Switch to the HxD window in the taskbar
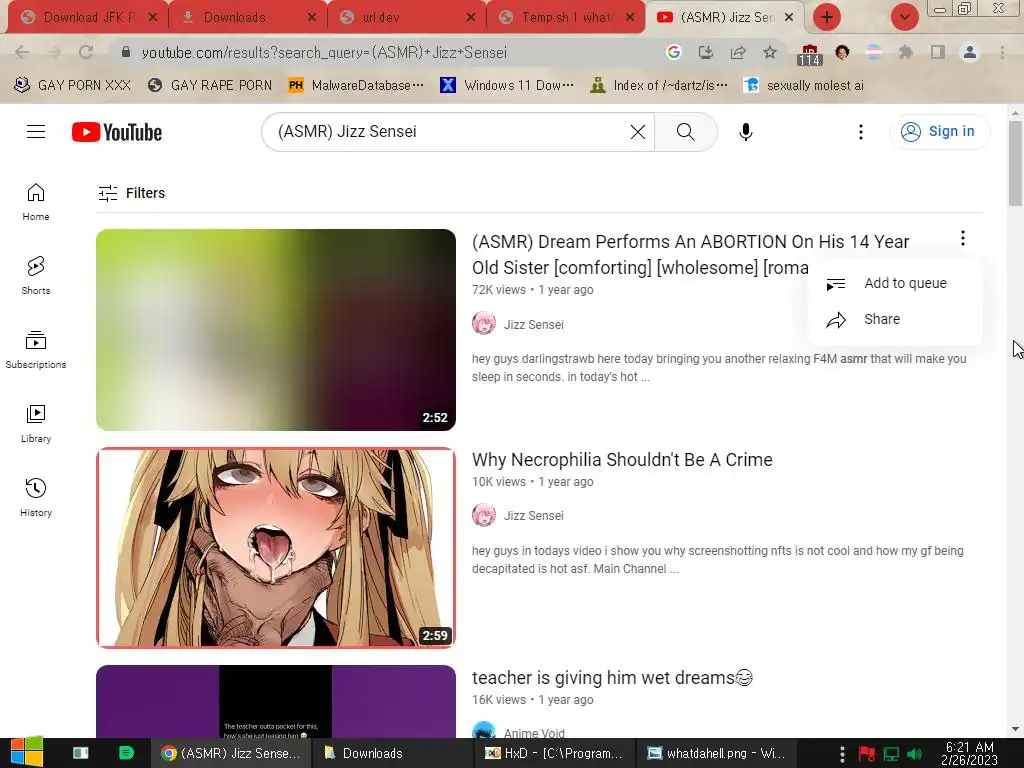Viewport: 1024px width, 768px height. [554, 753]
